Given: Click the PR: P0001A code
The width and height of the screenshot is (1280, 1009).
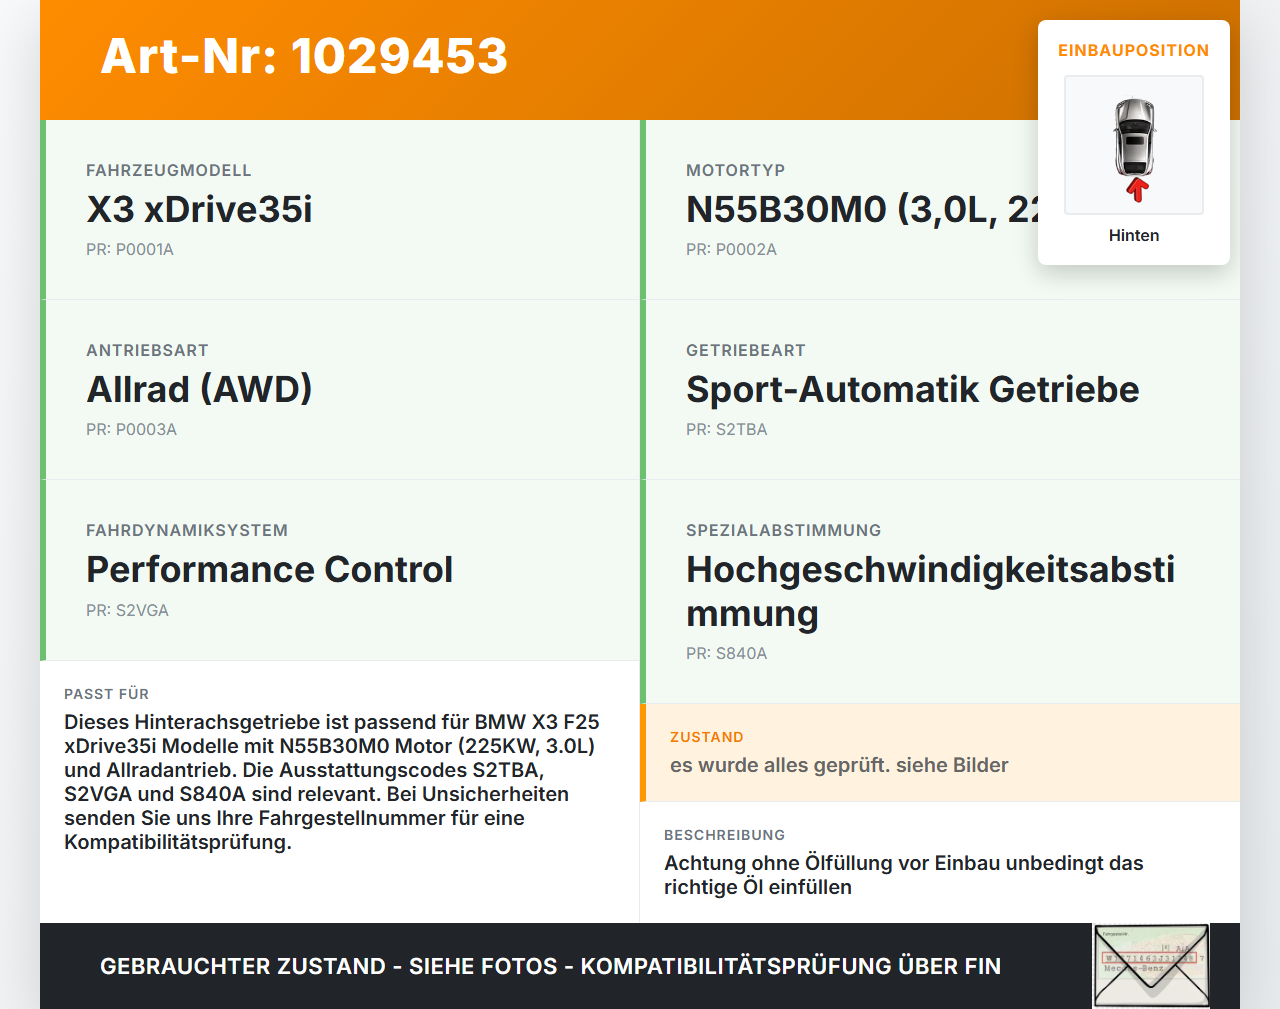Looking at the screenshot, I should tap(130, 250).
